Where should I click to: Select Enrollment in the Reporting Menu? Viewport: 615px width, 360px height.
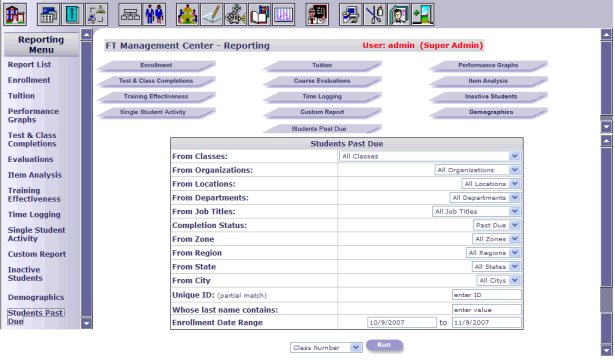point(29,80)
